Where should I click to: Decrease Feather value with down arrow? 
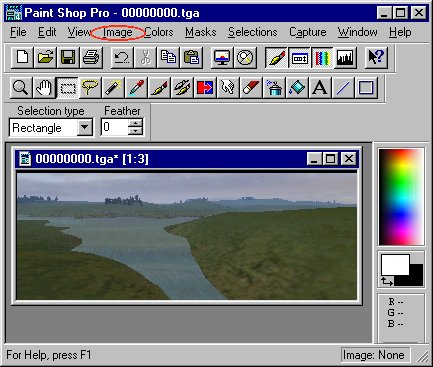click(135, 131)
